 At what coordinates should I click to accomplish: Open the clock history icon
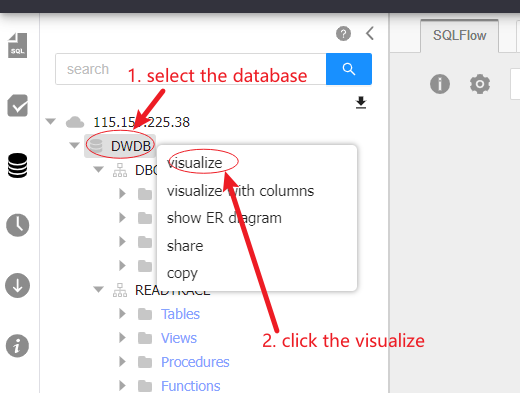[18, 225]
